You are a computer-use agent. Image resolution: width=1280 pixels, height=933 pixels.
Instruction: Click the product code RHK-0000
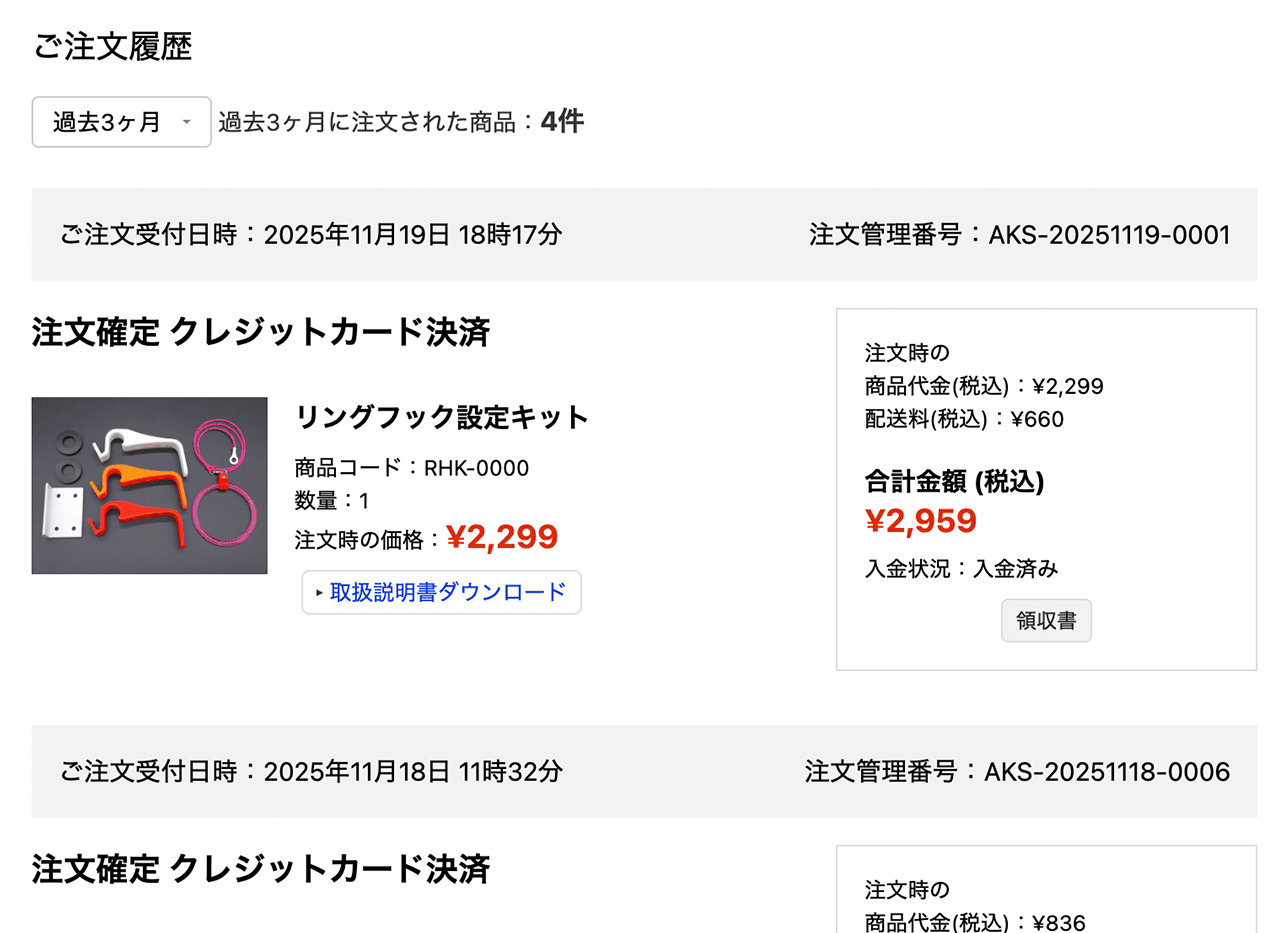tap(476, 468)
